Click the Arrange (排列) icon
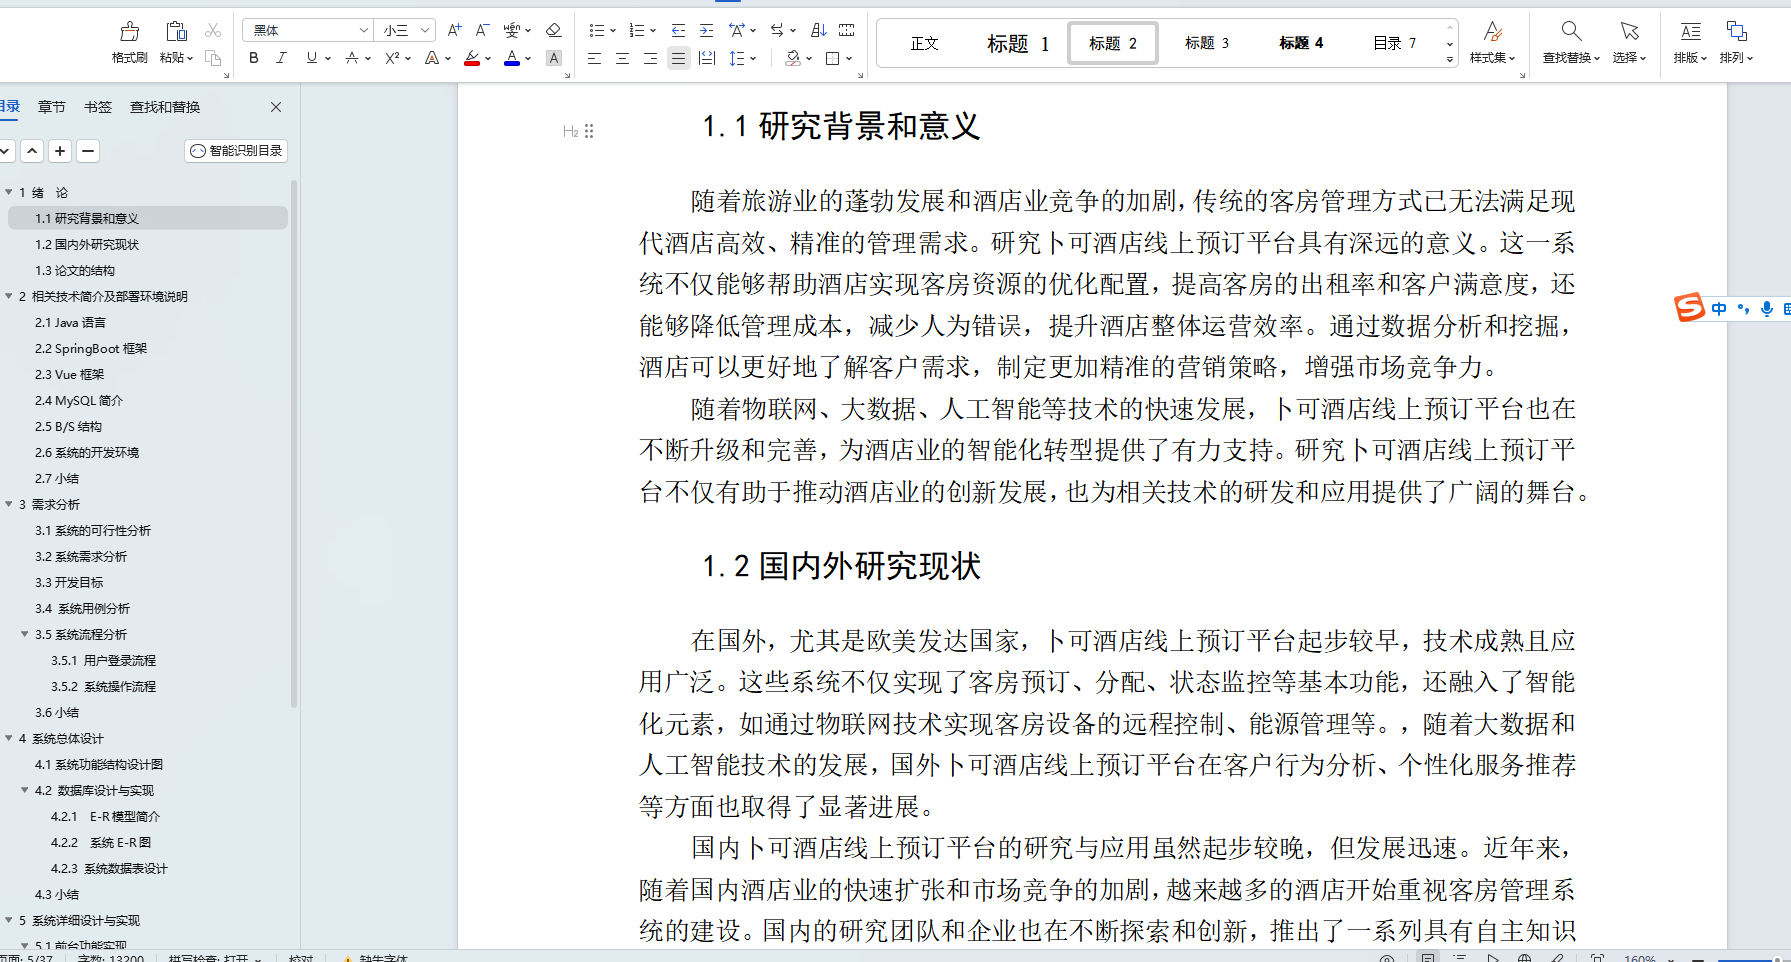The width and height of the screenshot is (1791, 962). click(1736, 31)
